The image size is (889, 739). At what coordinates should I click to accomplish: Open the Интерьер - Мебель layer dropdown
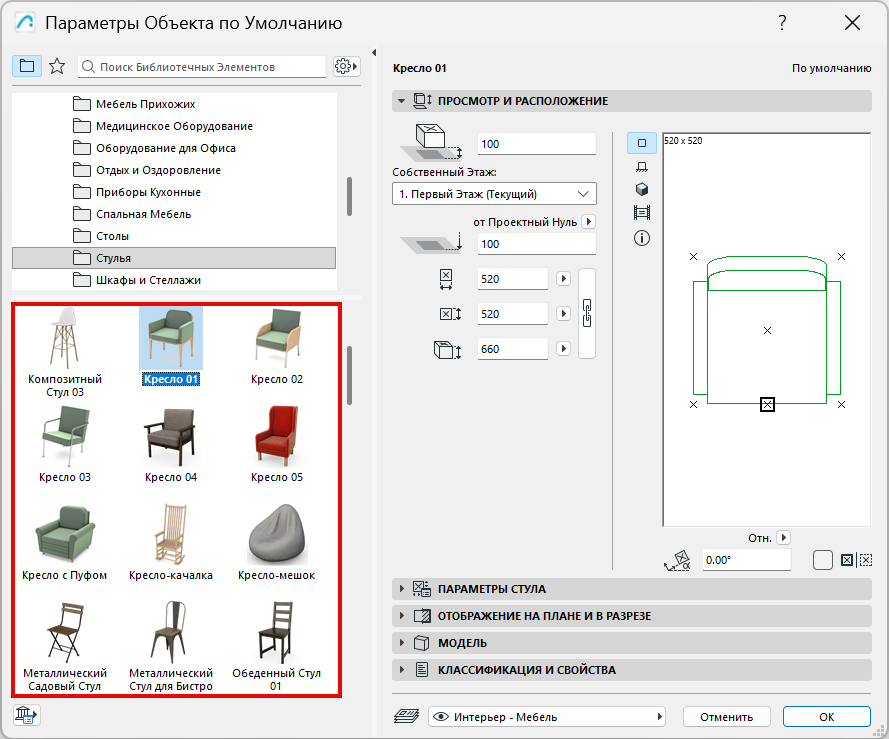pos(547,717)
